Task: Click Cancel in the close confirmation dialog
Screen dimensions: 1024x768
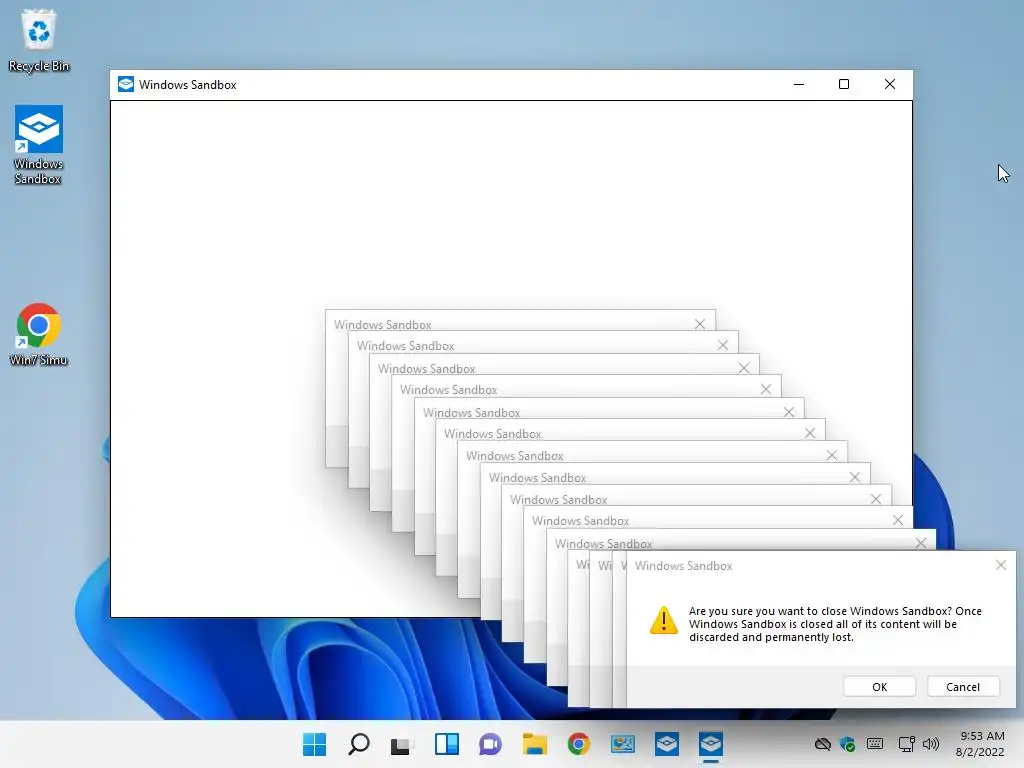Action: click(963, 686)
